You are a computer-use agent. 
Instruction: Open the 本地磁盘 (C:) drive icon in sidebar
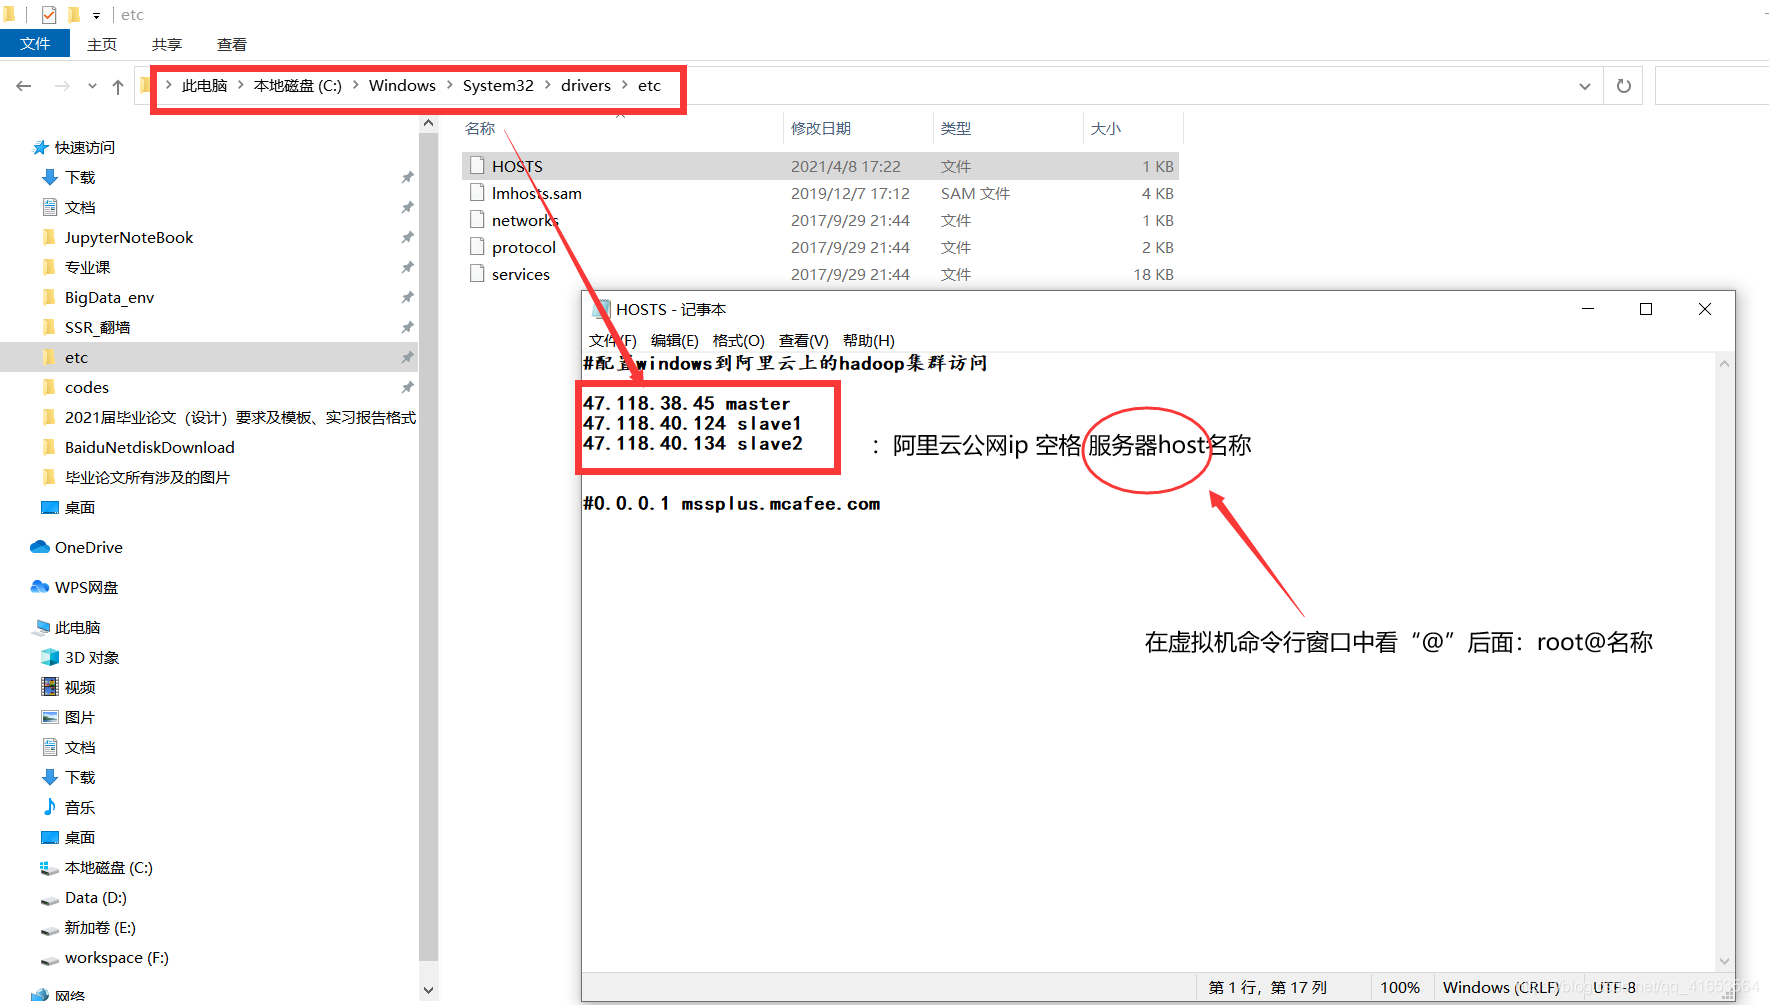tap(50, 867)
